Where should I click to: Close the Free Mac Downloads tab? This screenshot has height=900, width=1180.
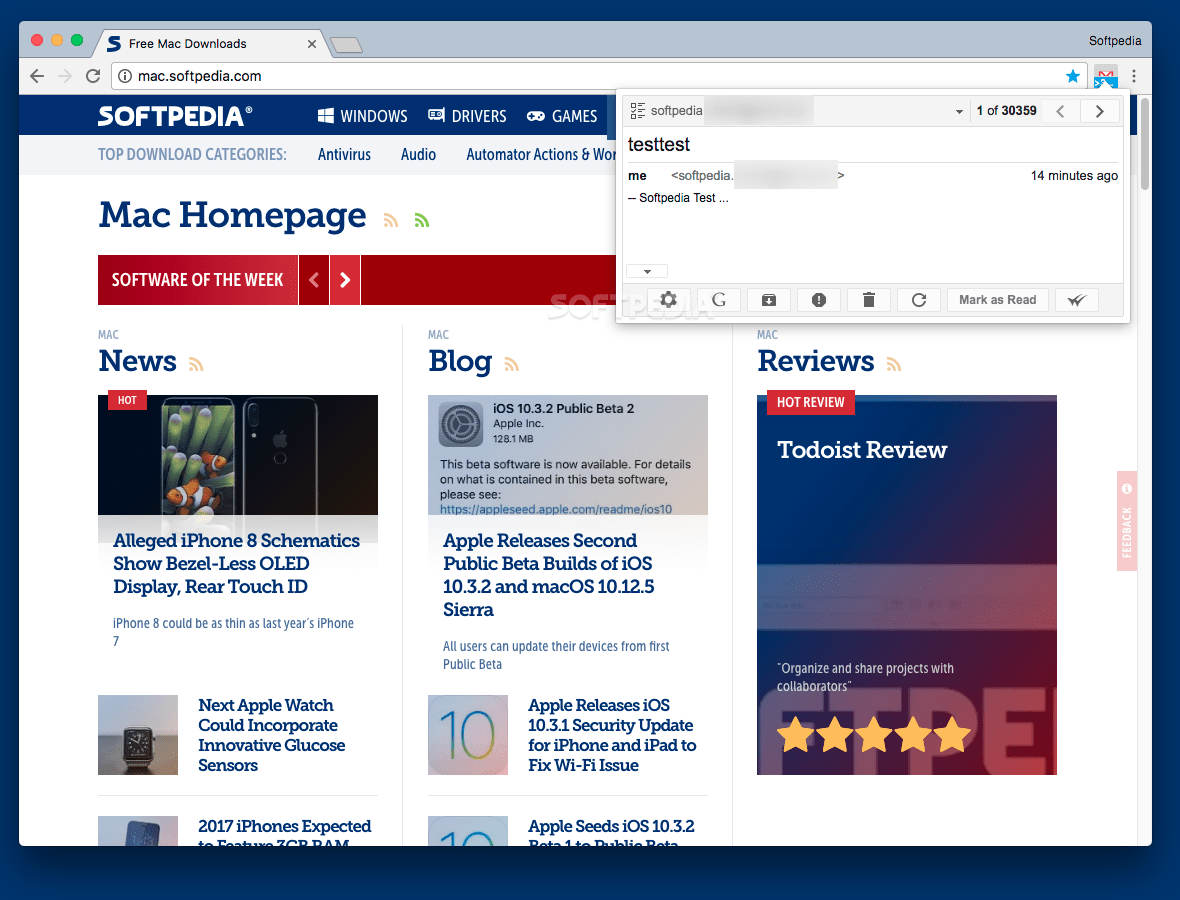(312, 44)
